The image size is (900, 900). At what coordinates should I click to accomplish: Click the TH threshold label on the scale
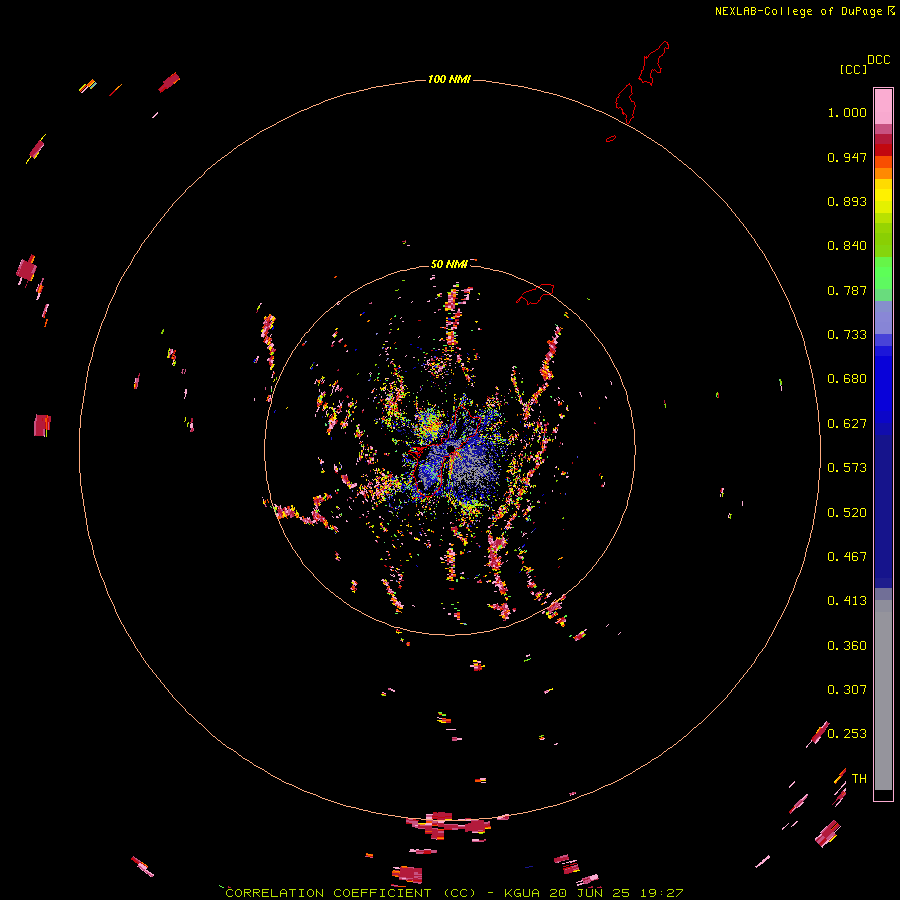click(859, 779)
